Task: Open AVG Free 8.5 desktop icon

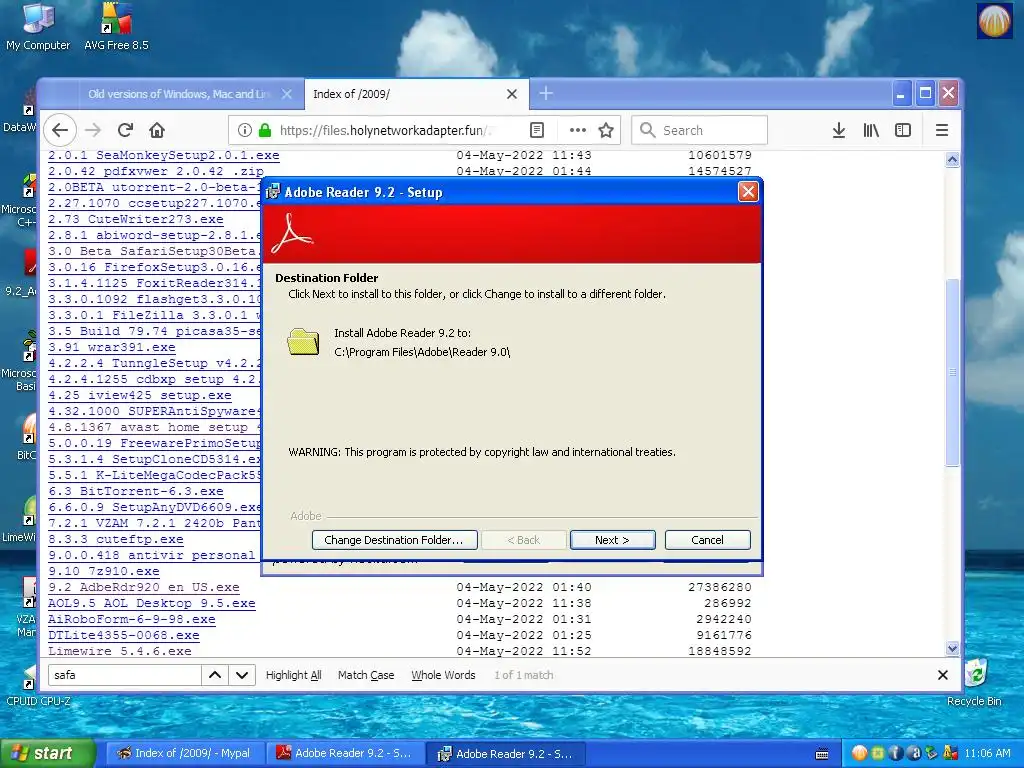Action: coord(116,27)
